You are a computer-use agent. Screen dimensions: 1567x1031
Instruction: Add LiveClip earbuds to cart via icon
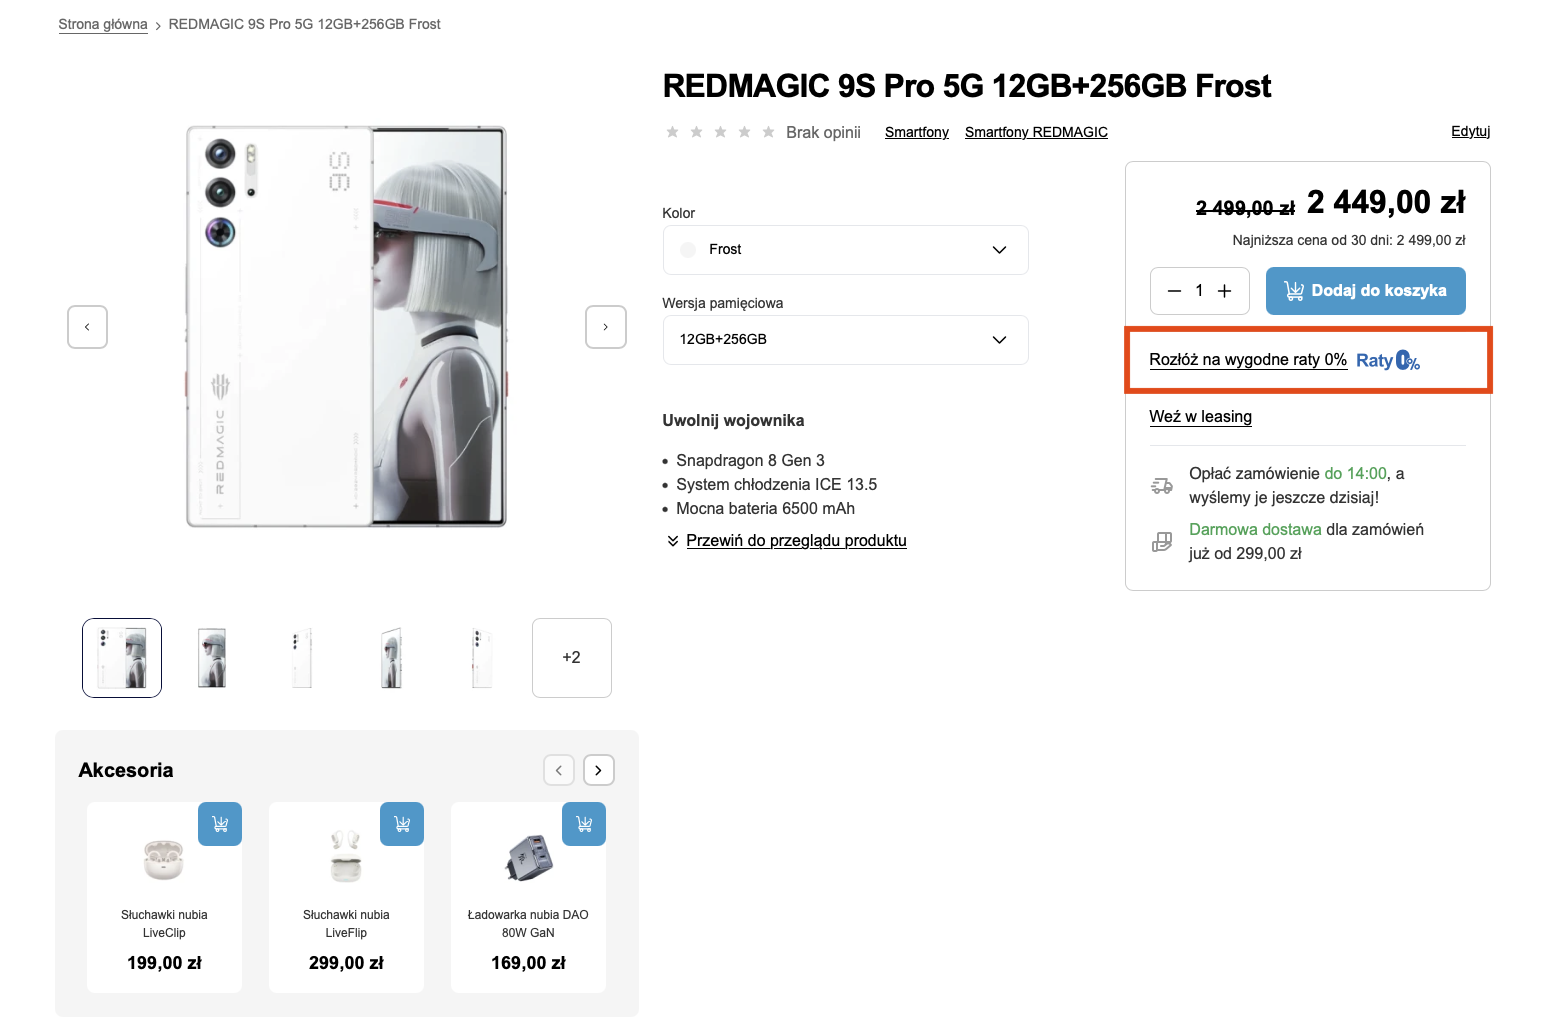pos(220,824)
